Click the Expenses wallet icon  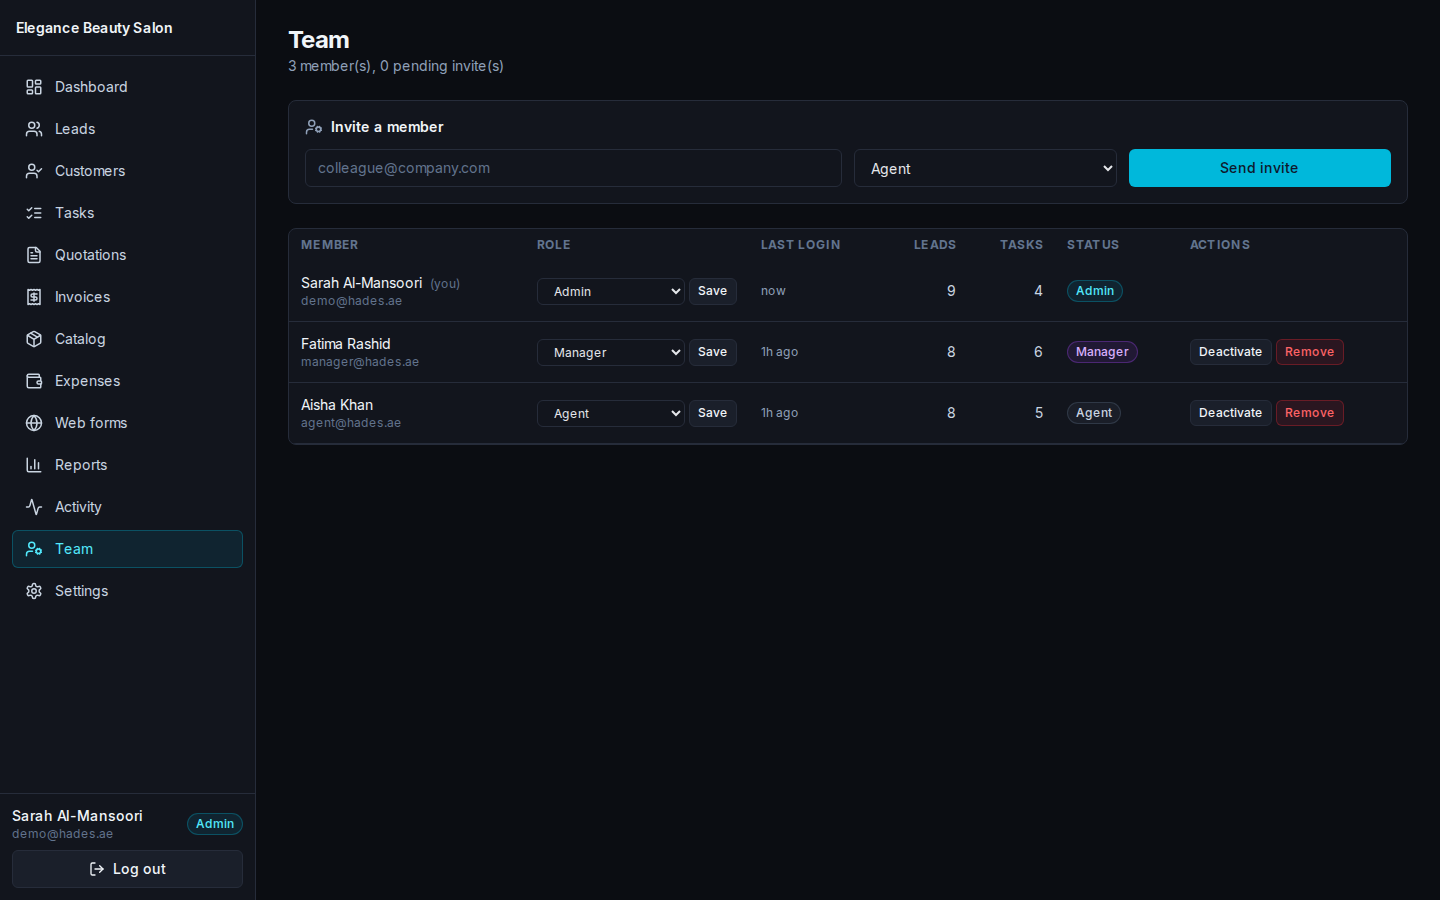pyautogui.click(x=34, y=381)
